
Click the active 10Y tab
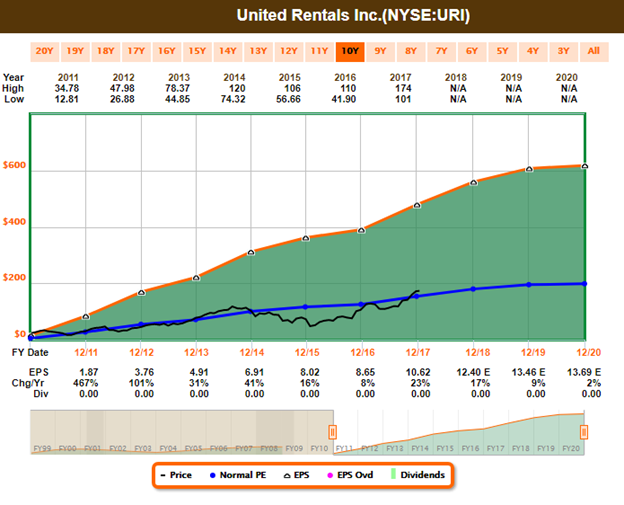coord(350,51)
